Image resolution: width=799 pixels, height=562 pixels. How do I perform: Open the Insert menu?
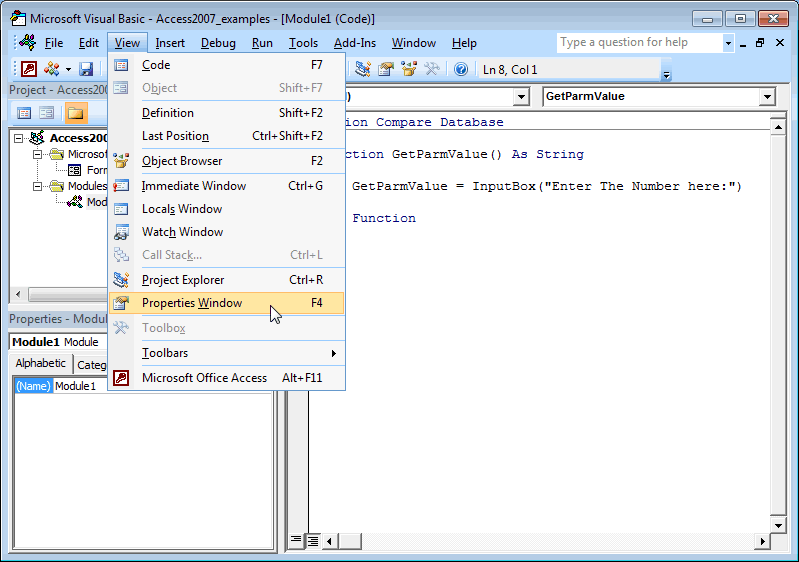pos(170,43)
